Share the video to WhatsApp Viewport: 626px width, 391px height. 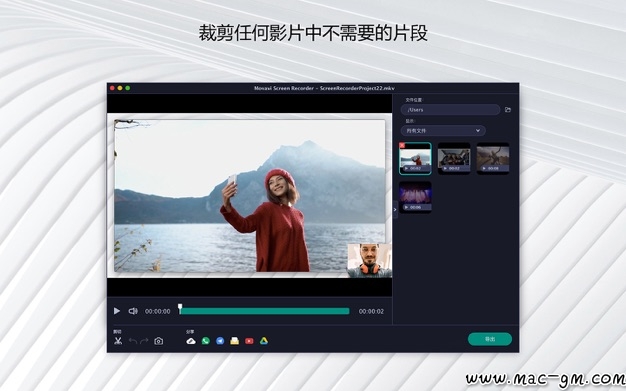pos(206,341)
